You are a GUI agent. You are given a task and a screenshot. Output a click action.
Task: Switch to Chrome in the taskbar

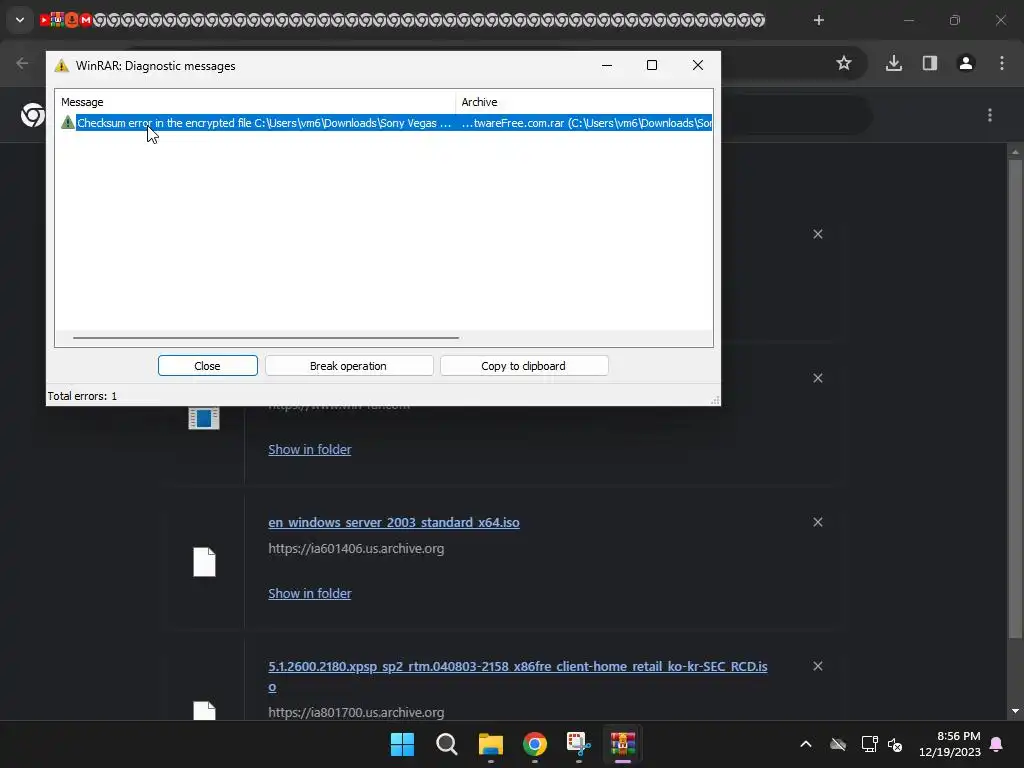535,744
